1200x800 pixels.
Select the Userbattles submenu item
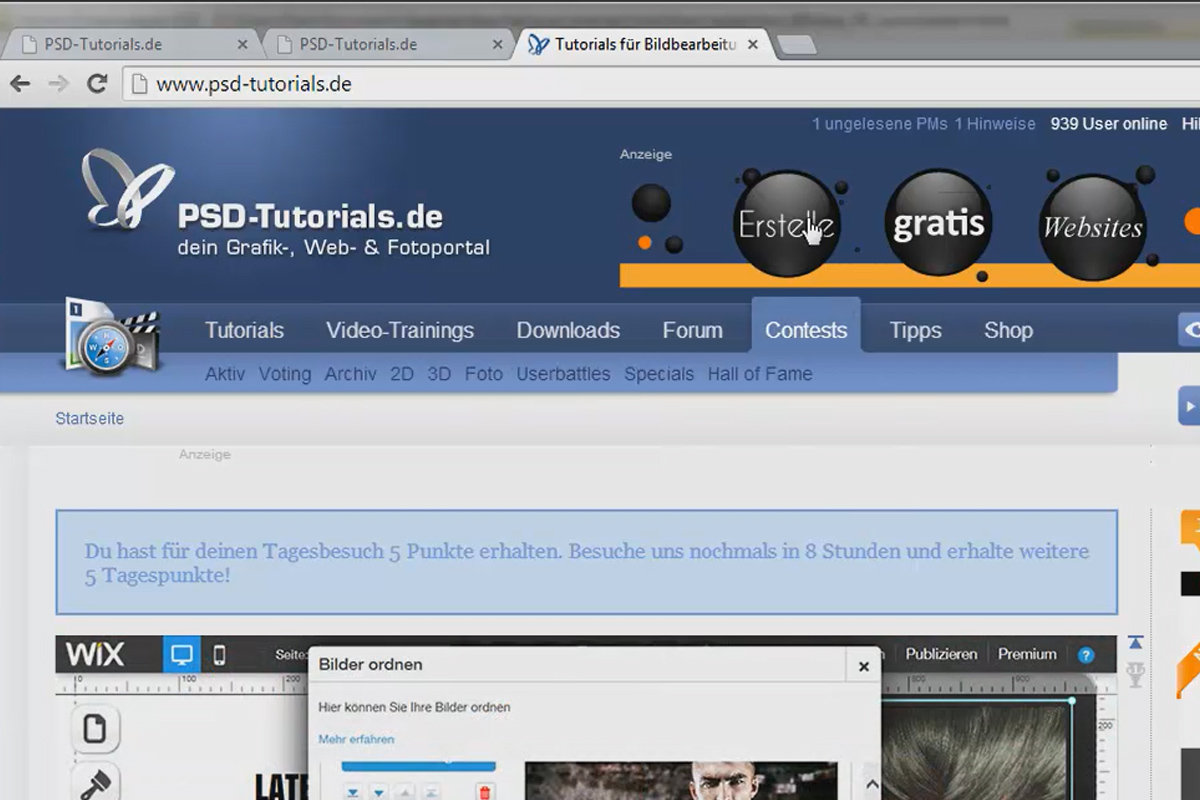tap(563, 374)
